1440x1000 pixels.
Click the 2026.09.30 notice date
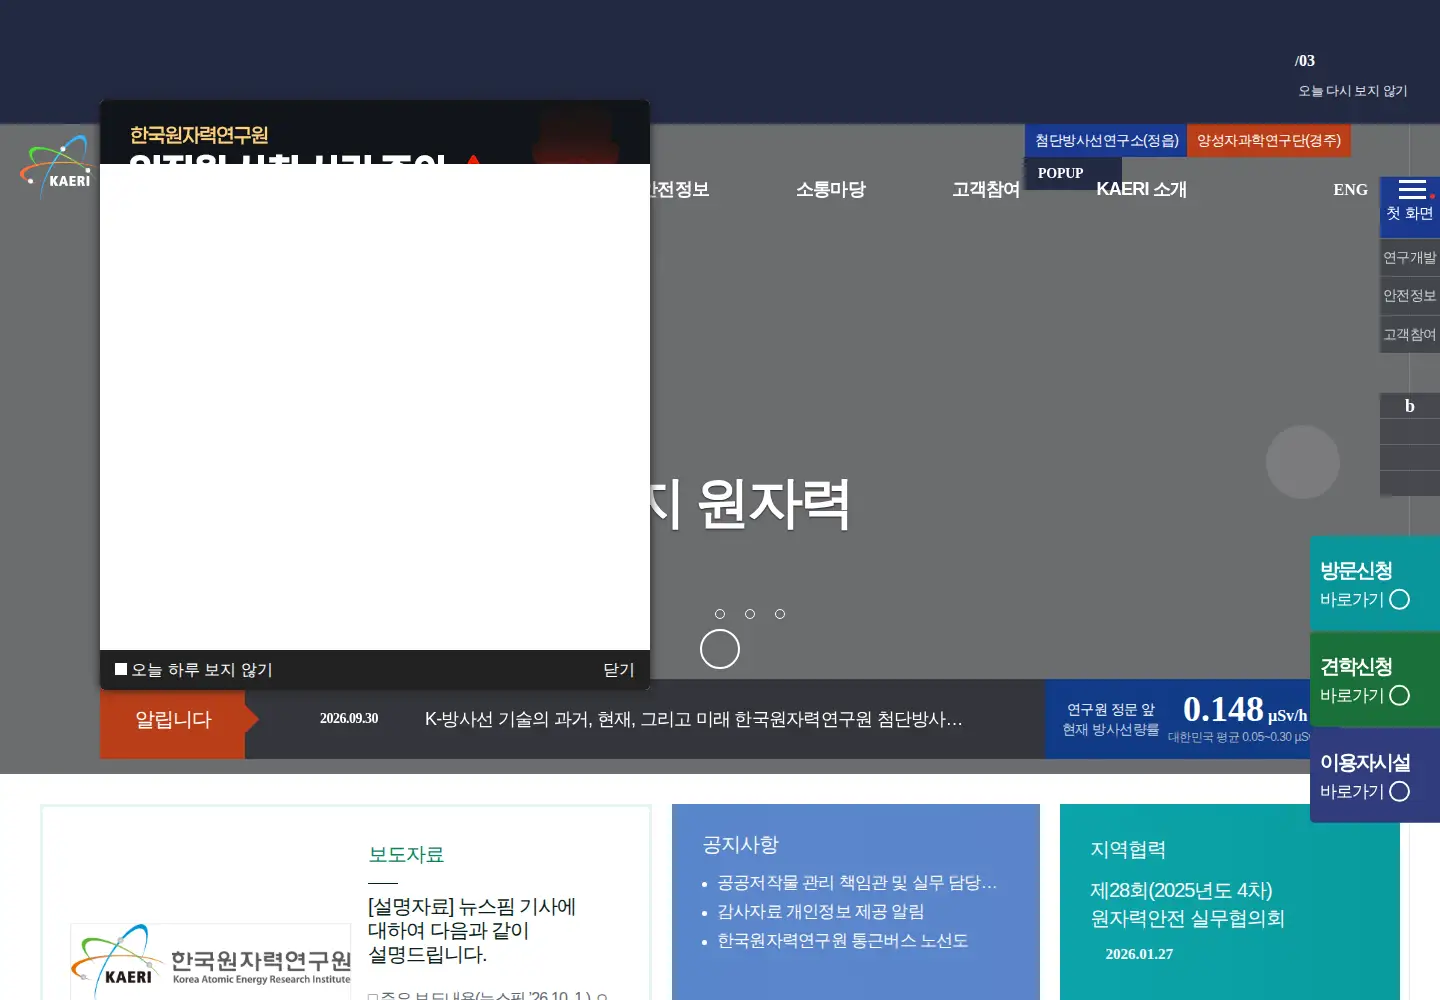click(x=349, y=718)
